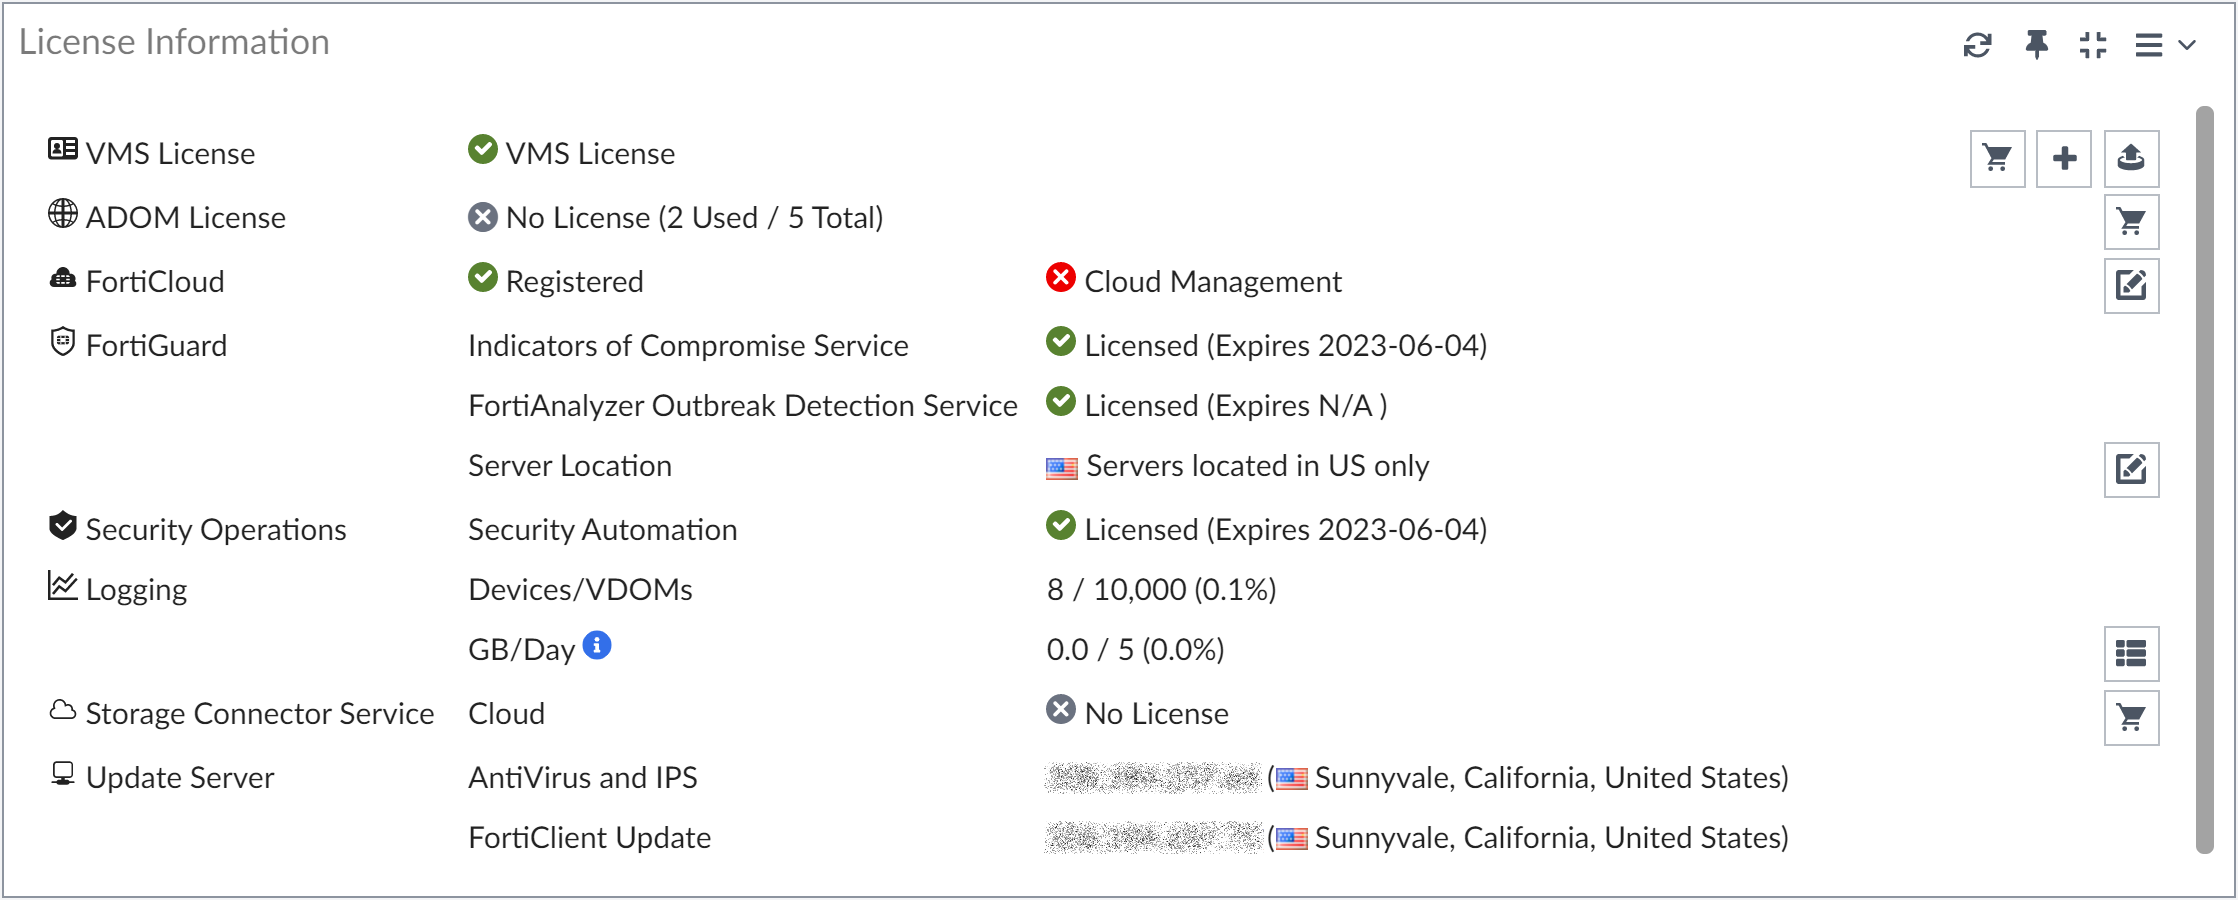Click the License Information title
Viewport: 2238px width, 900px height.
[x=174, y=42]
